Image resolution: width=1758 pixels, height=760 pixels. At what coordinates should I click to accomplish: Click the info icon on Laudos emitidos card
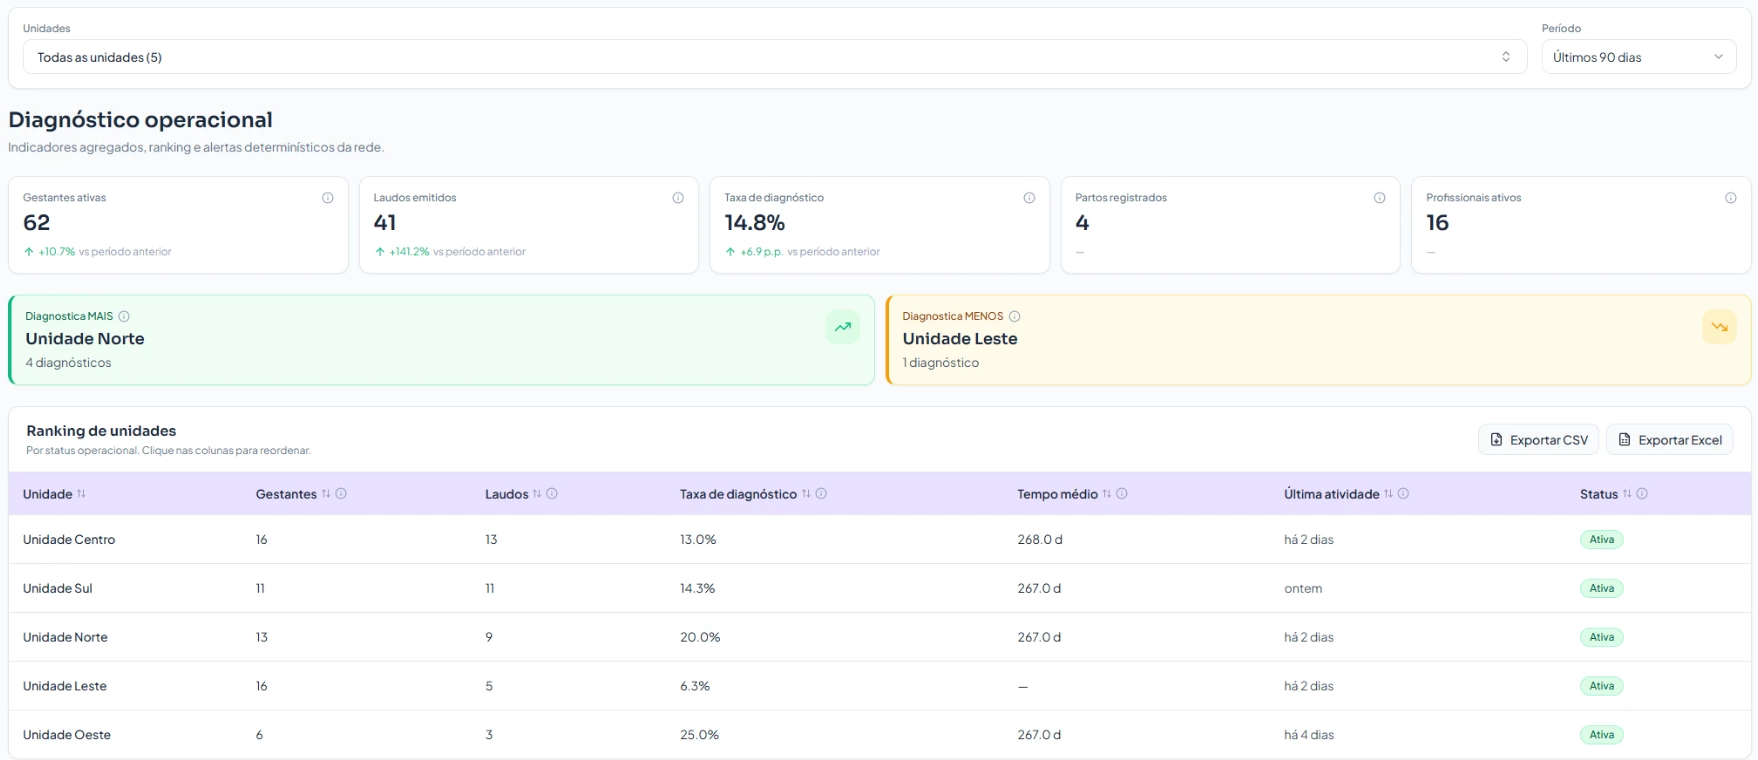(x=678, y=198)
